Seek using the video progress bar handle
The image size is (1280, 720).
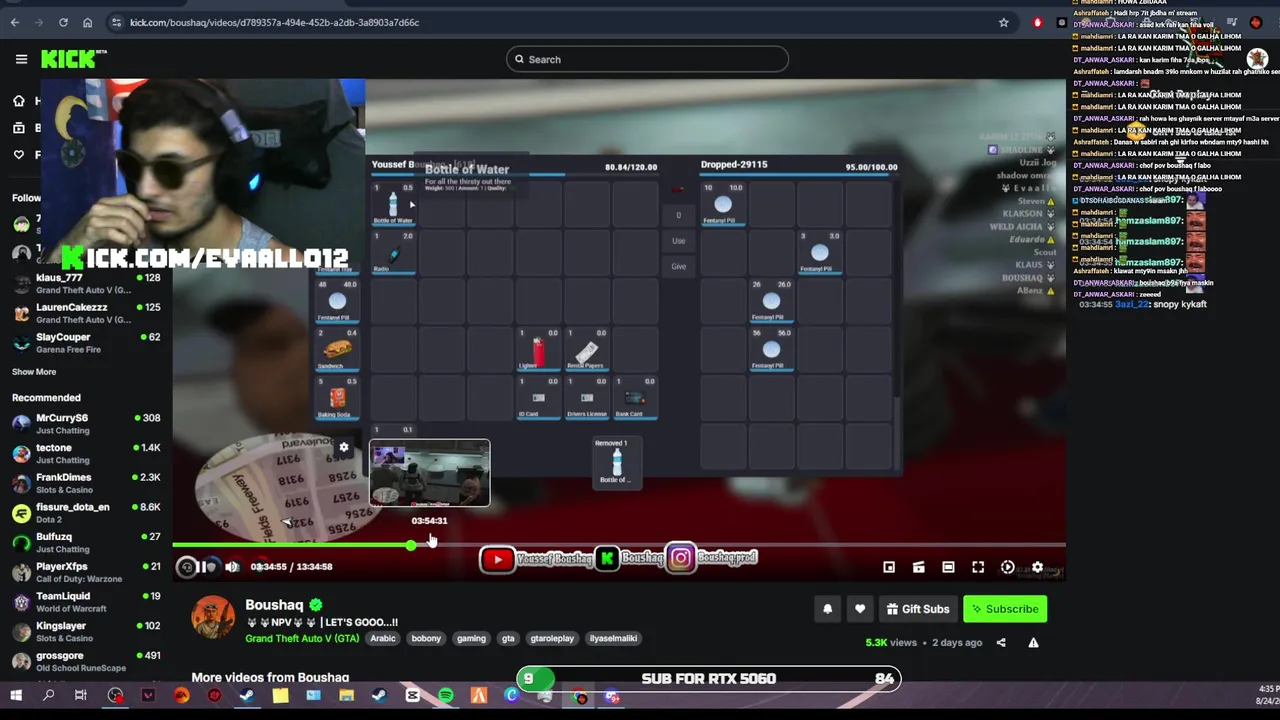[411, 545]
